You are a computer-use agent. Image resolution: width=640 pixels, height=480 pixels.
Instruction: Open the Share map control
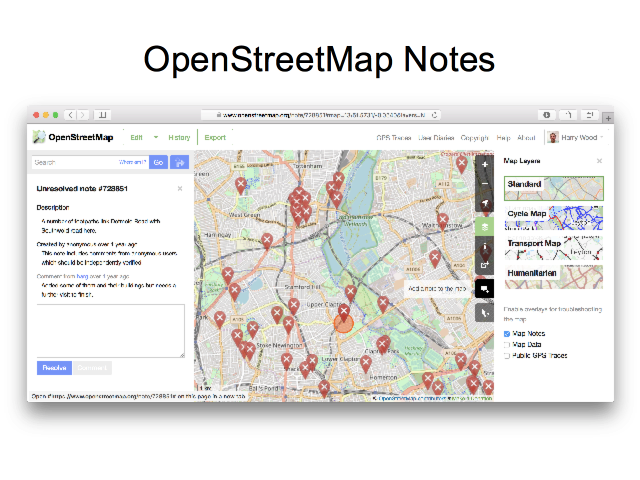tap(484, 265)
